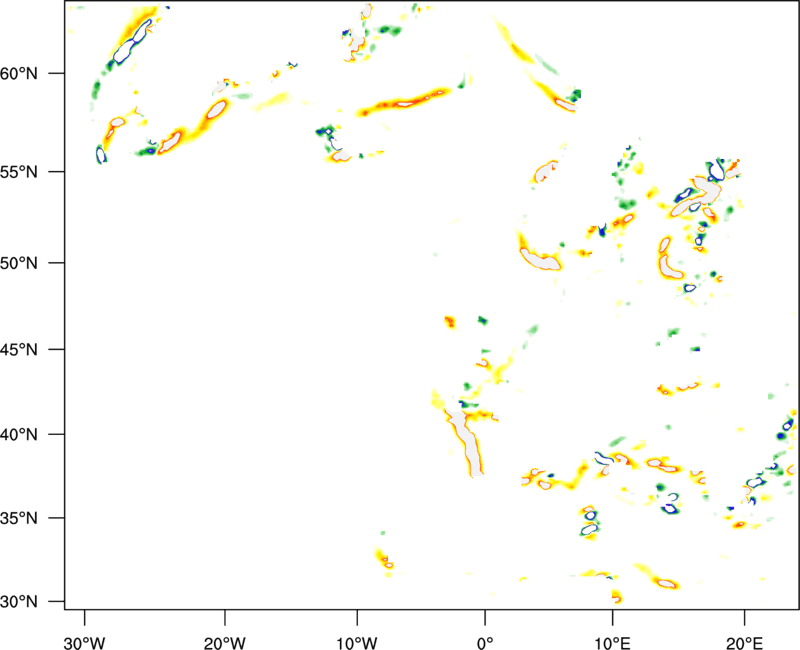800x650 pixels.
Task: Click the 50°N latitude label
Action: coord(19,264)
